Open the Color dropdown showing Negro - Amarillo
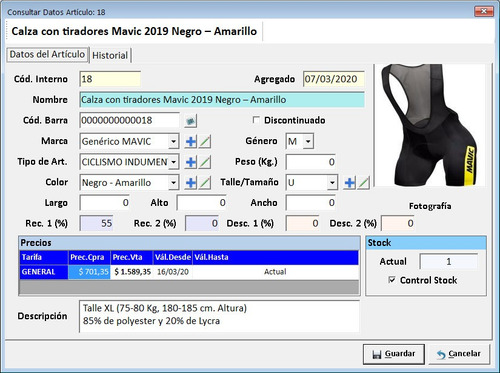 pyautogui.click(x=173, y=183)
